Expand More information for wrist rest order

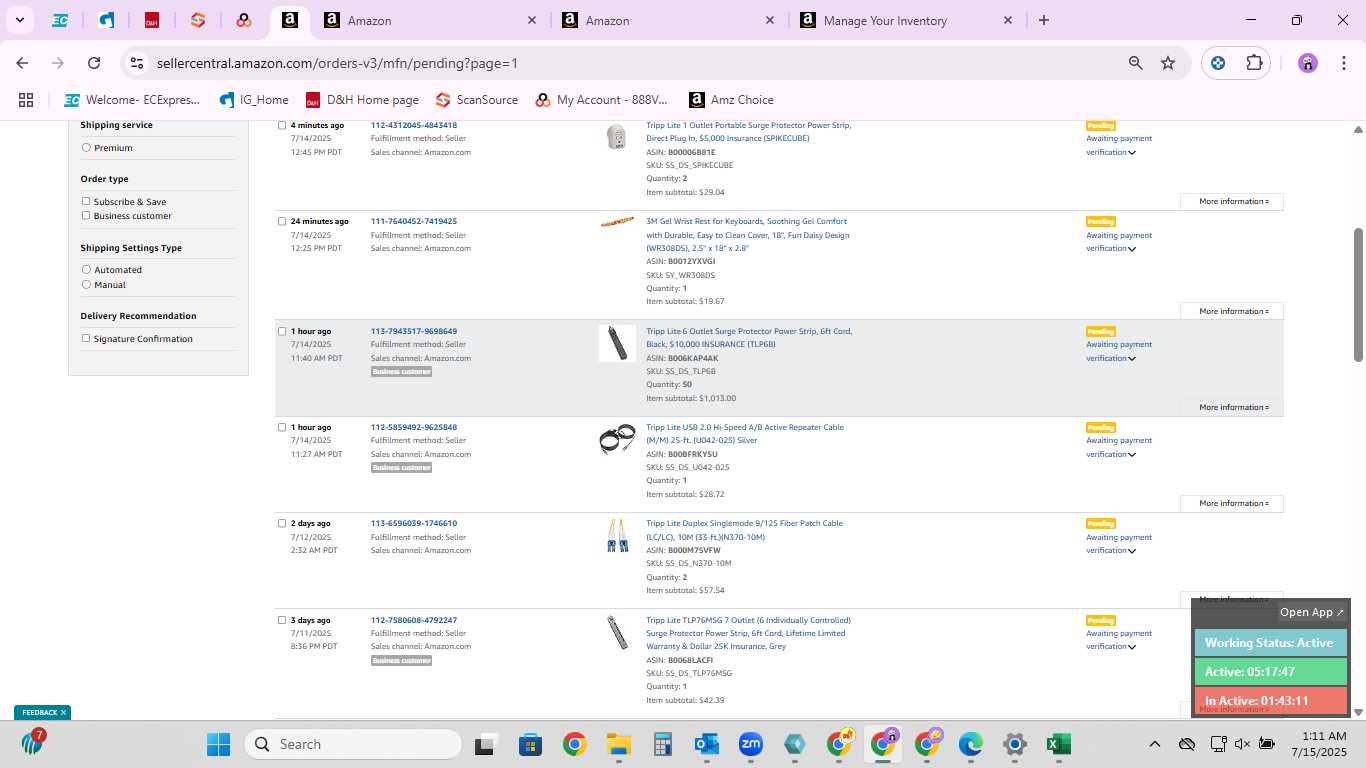1232,312
